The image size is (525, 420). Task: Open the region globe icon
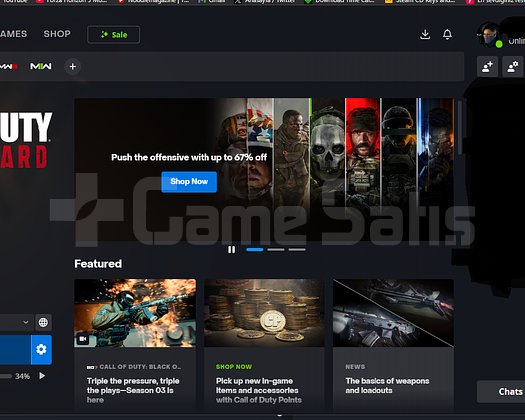tap(43, 322)
